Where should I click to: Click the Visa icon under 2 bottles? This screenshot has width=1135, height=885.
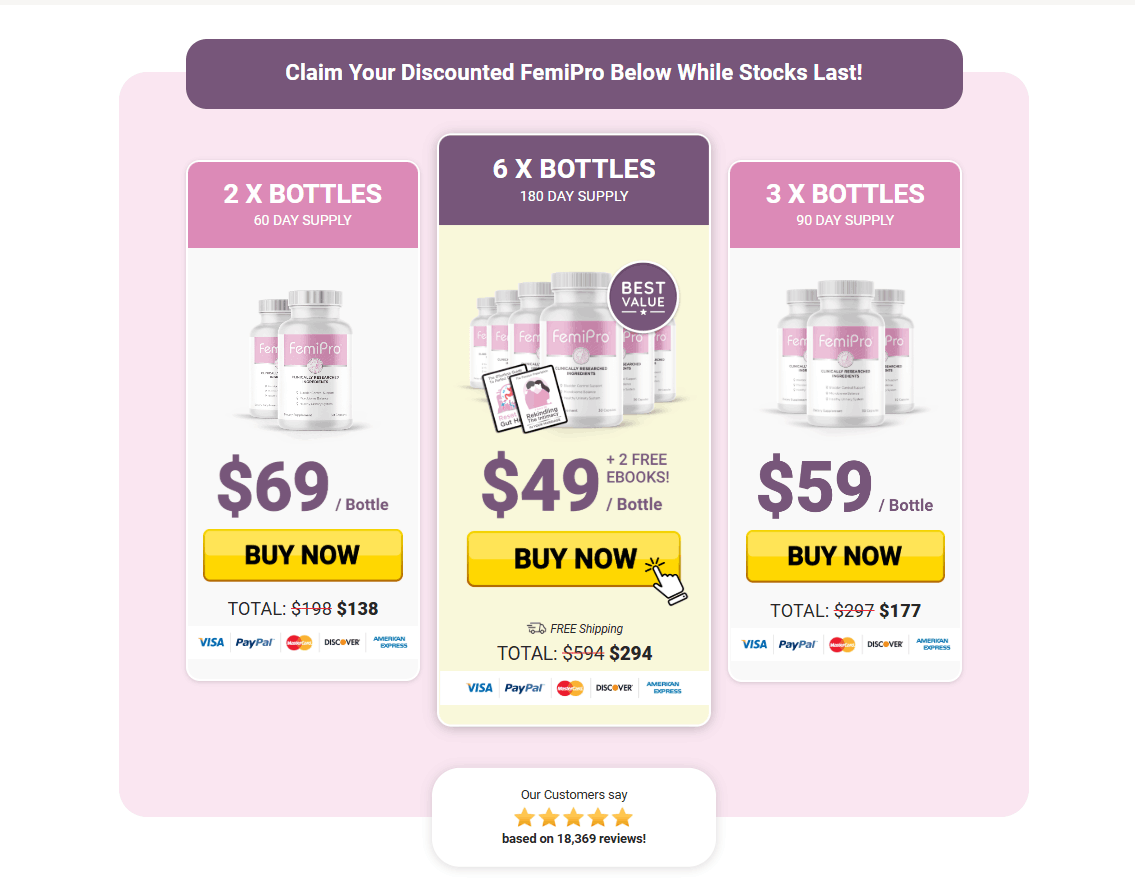coord(211,642)
